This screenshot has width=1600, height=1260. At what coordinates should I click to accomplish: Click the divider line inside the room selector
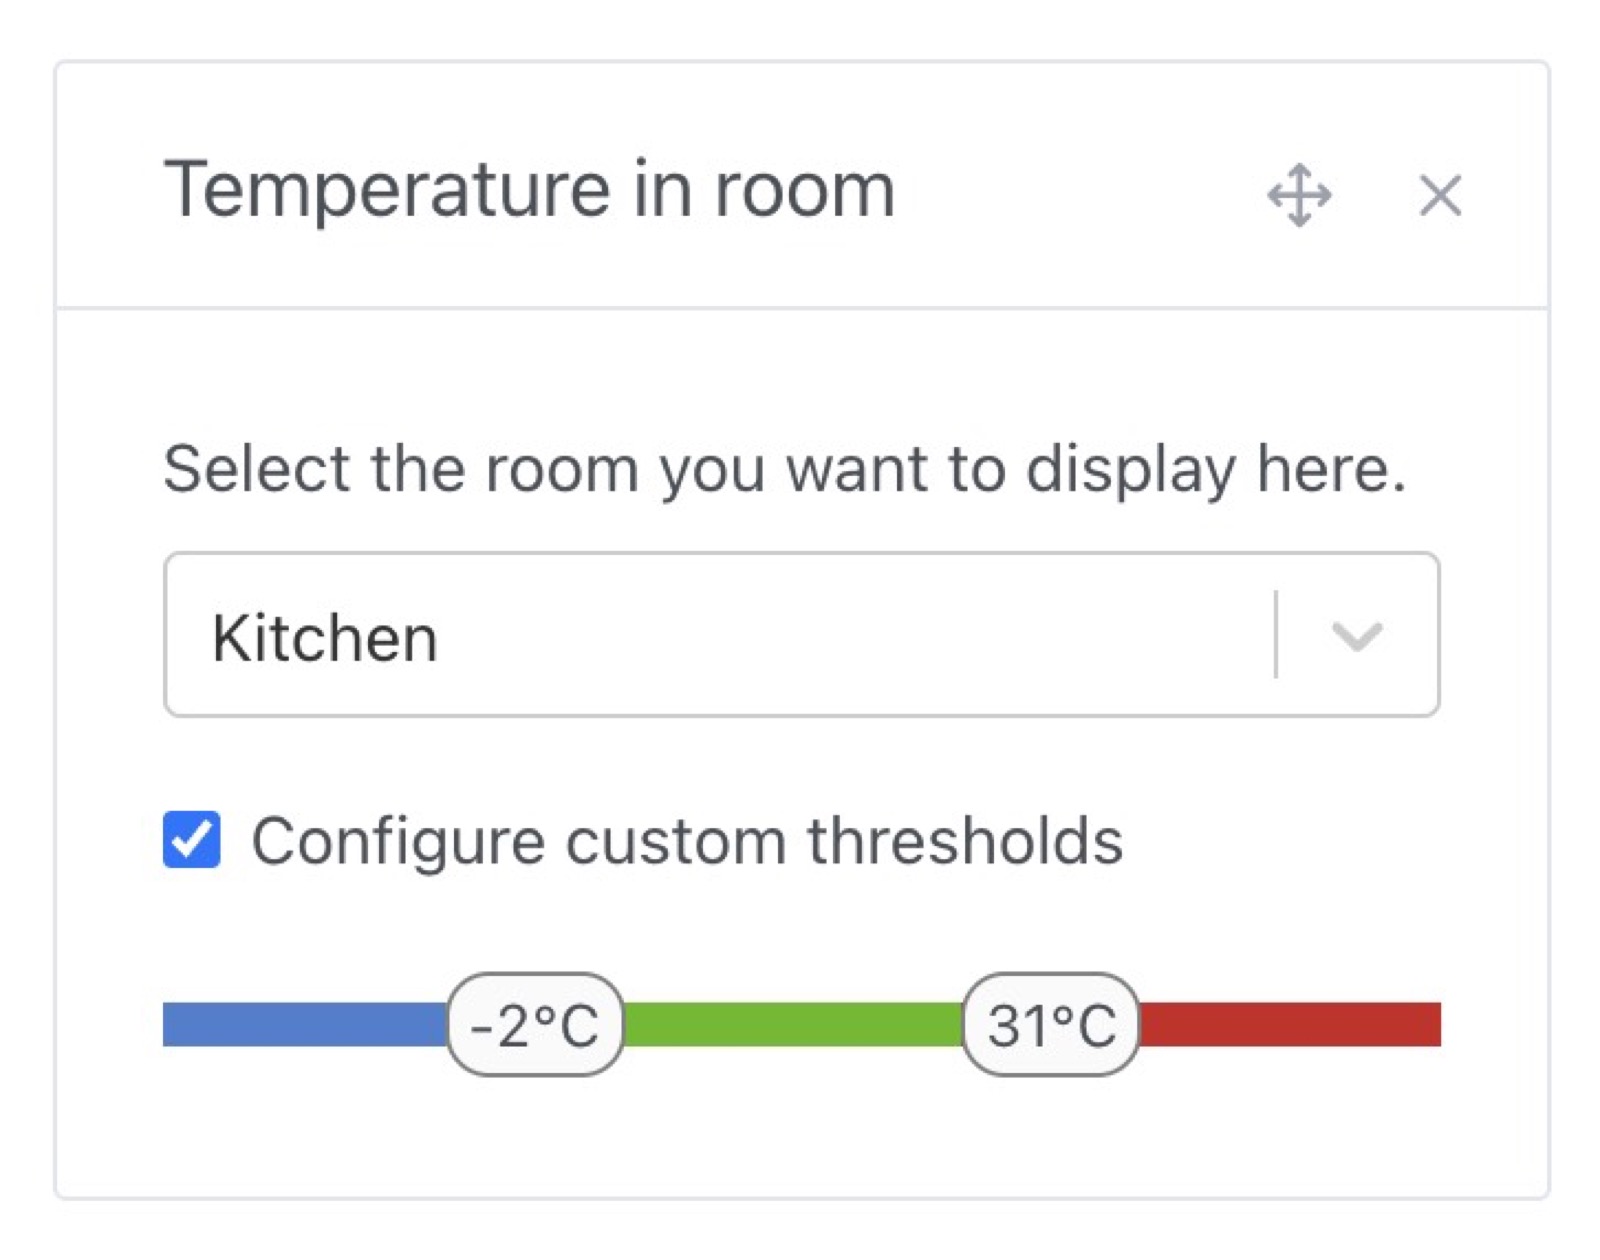[1277, 632]
